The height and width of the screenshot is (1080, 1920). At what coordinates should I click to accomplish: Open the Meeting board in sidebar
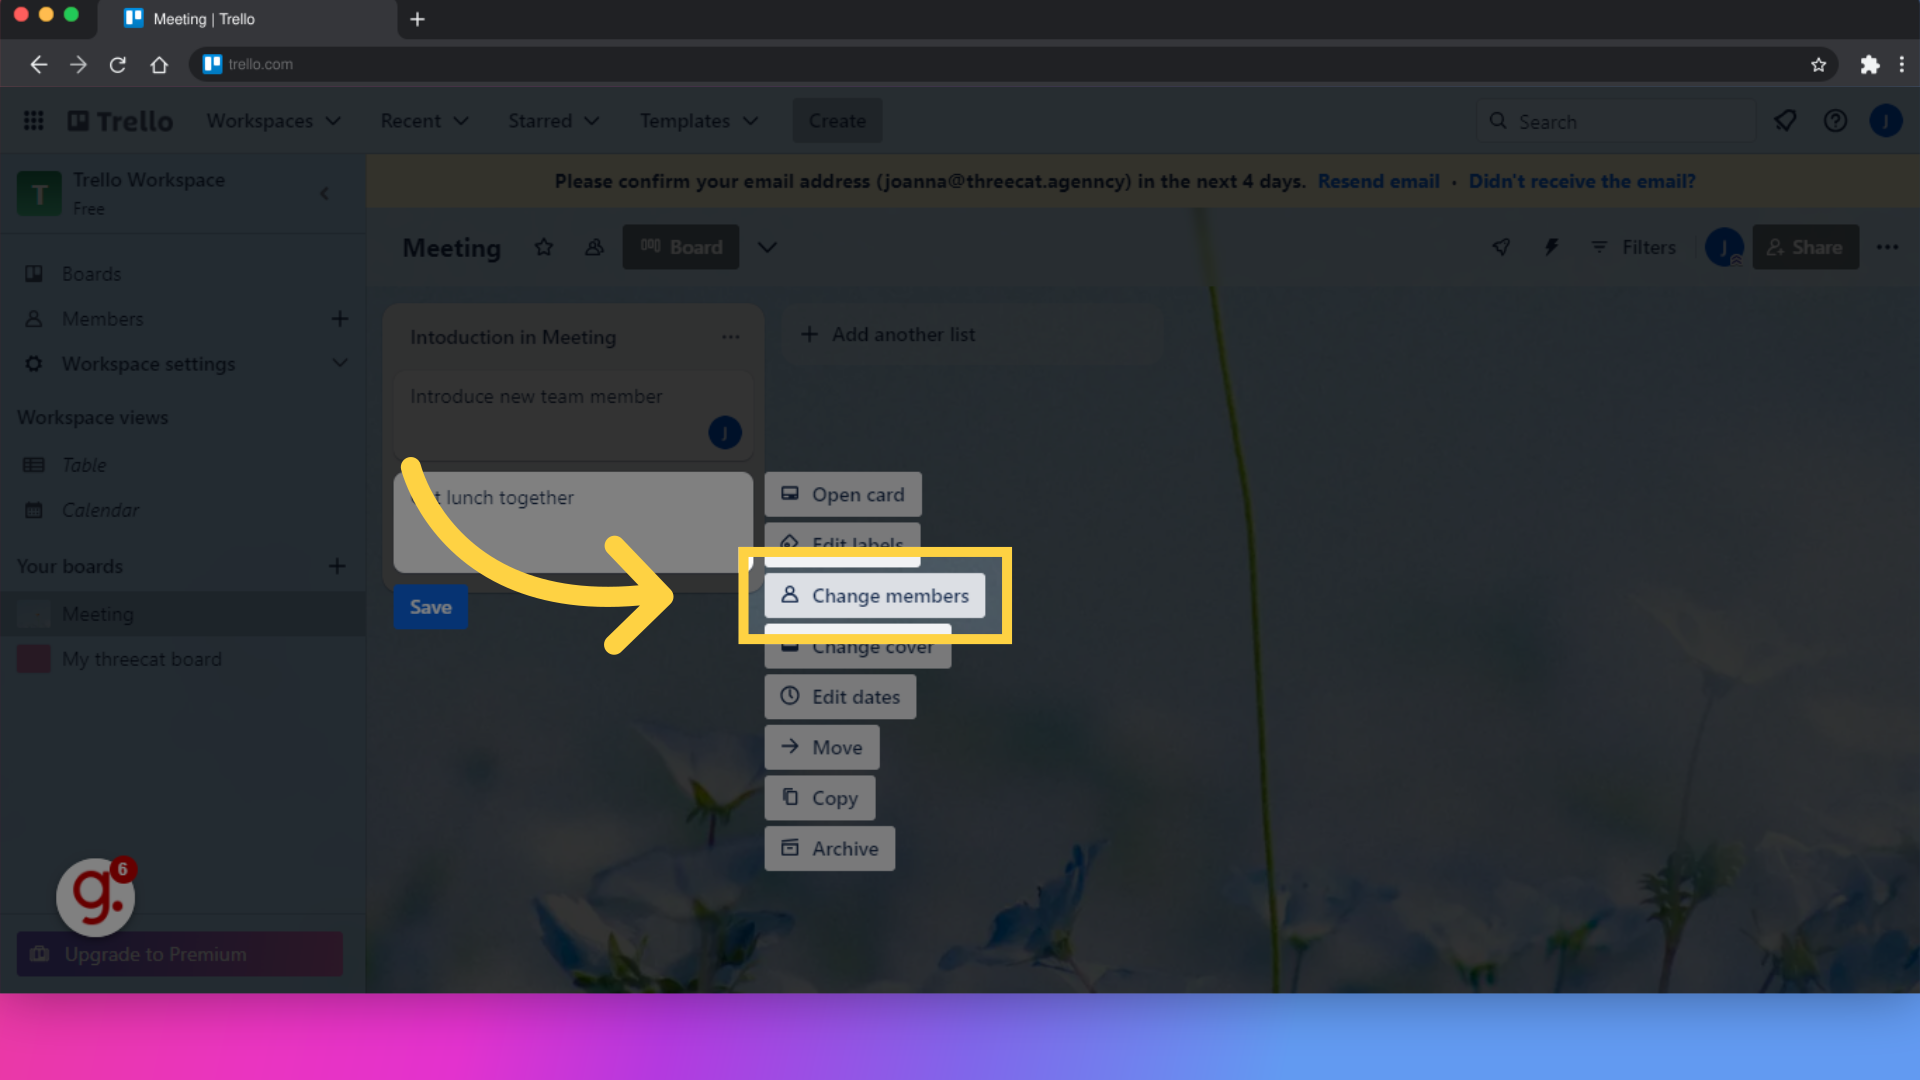[x=184, y=614]
